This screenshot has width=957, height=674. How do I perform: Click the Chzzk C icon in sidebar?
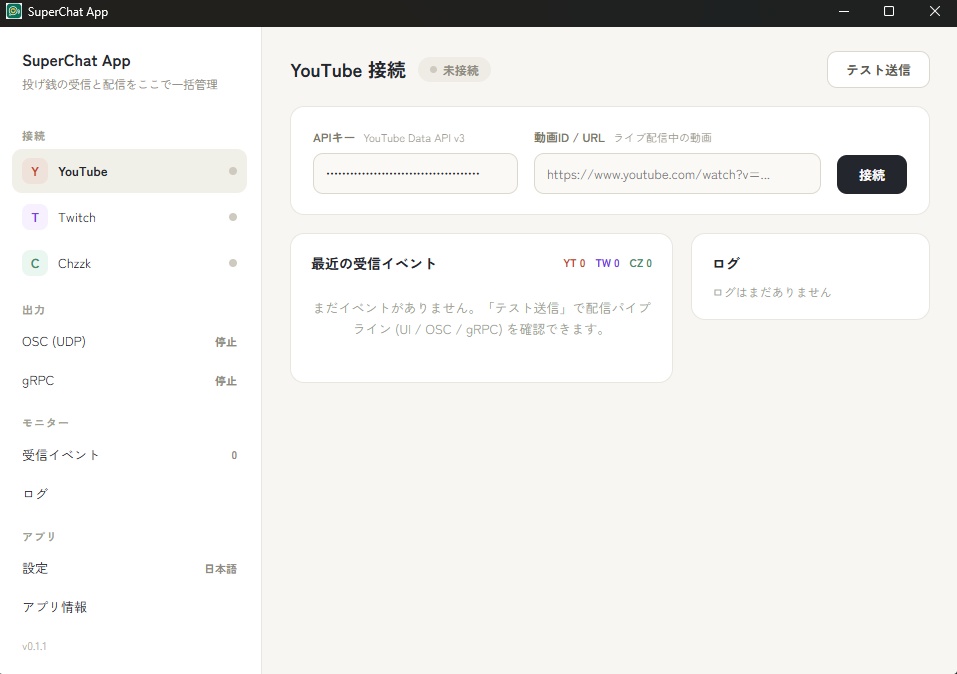(x=35, y=264)
